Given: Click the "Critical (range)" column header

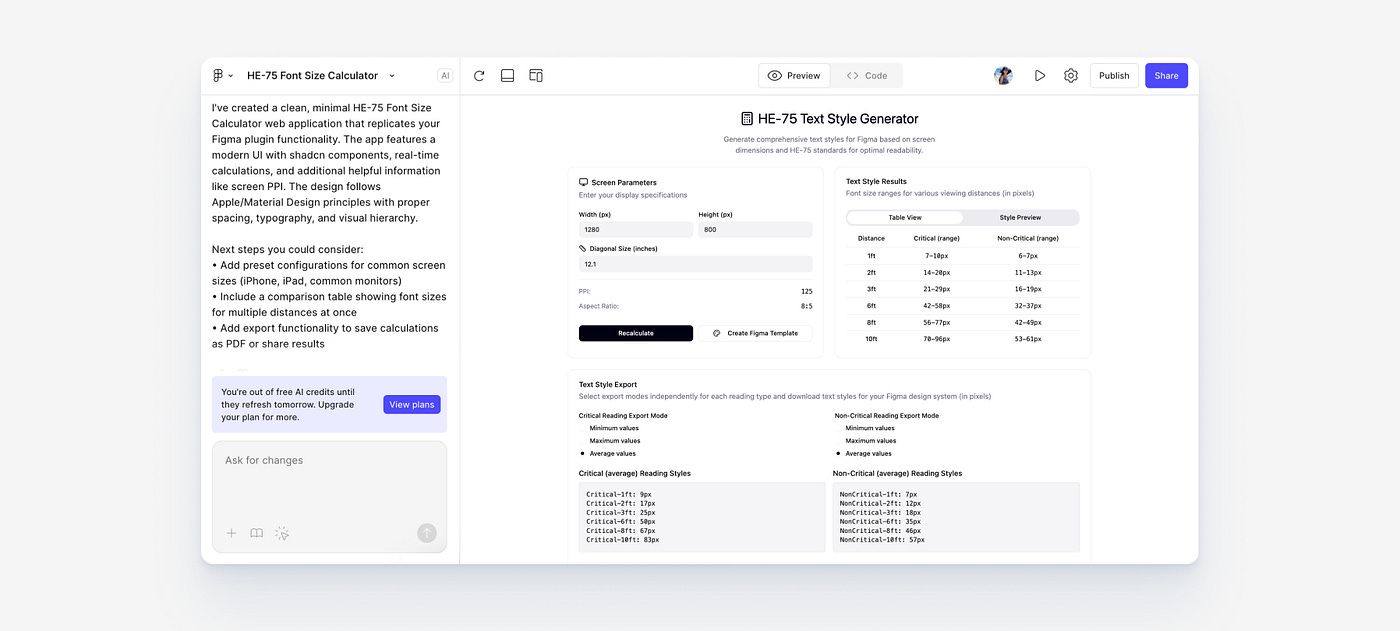Looking at the screenshot, I should click(x=937, y=239).
